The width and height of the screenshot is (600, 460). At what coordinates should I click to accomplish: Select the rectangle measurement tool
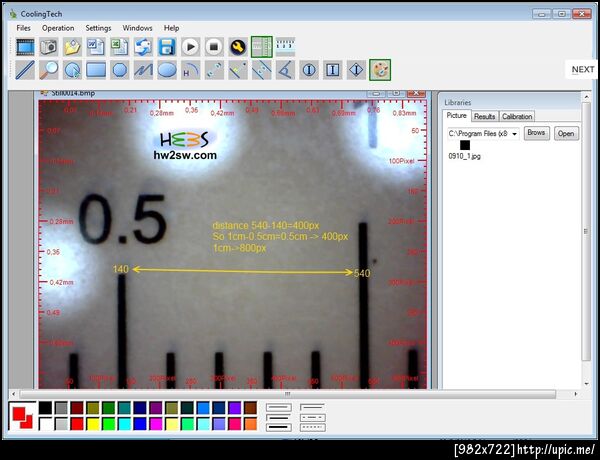(x=96, y=70)
